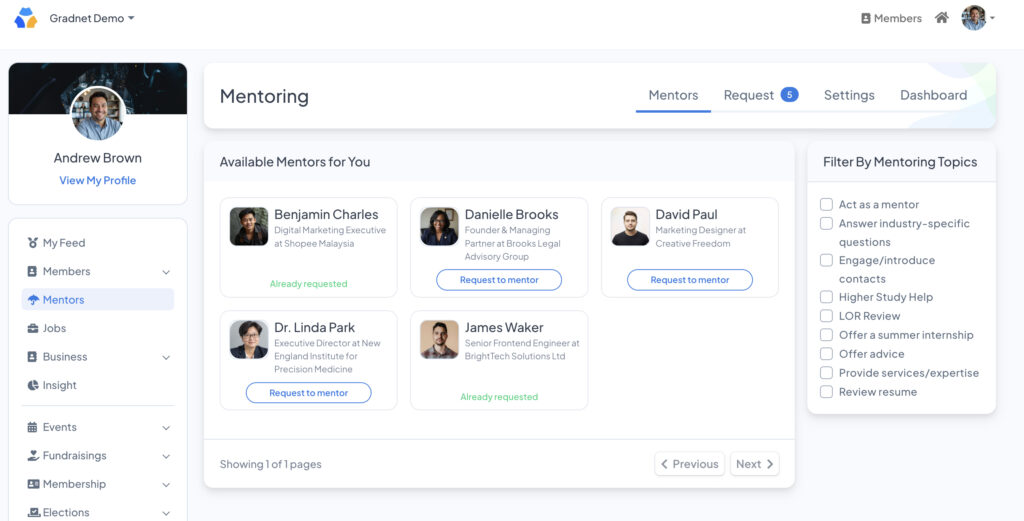The height and width of the screenshot is (521, 1024).
Task: Check Higher Study Help filter
Action: click(826, 297)
